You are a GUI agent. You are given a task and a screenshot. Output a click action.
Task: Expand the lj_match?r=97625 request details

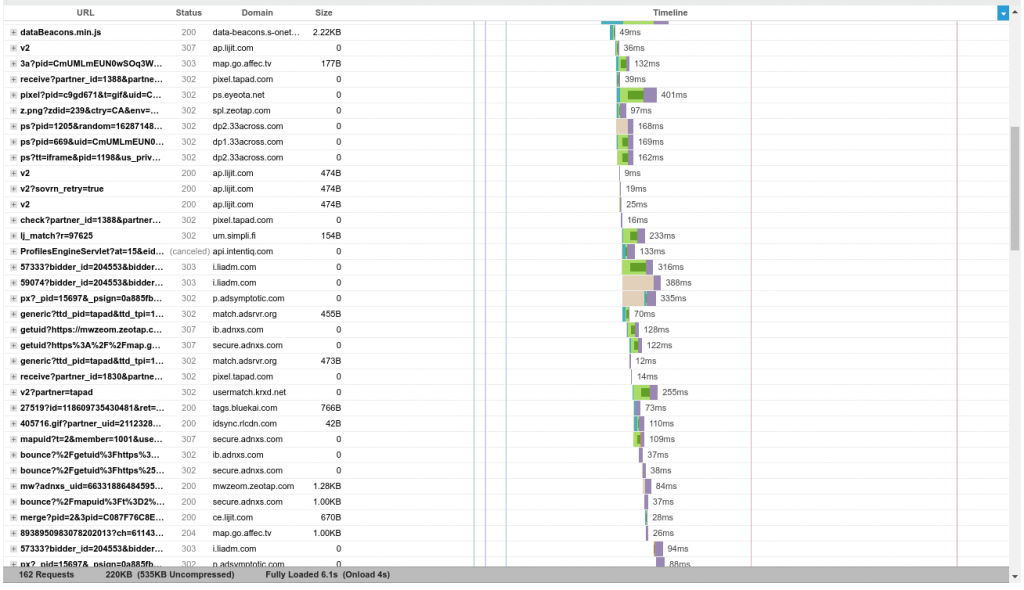pos(13,236)
